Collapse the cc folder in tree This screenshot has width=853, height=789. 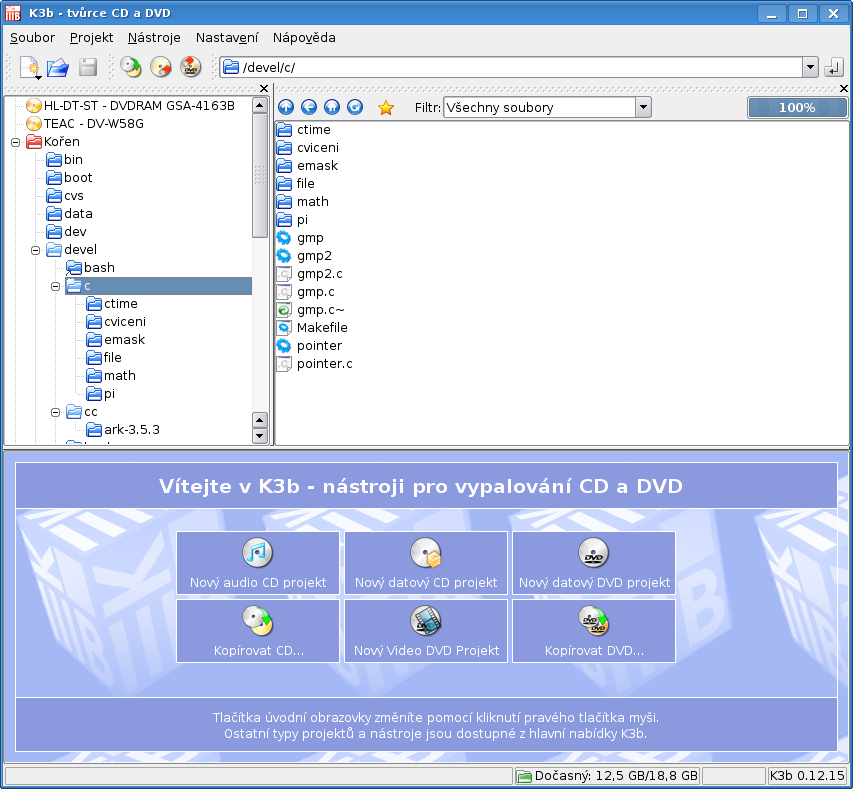coord(55,412)
